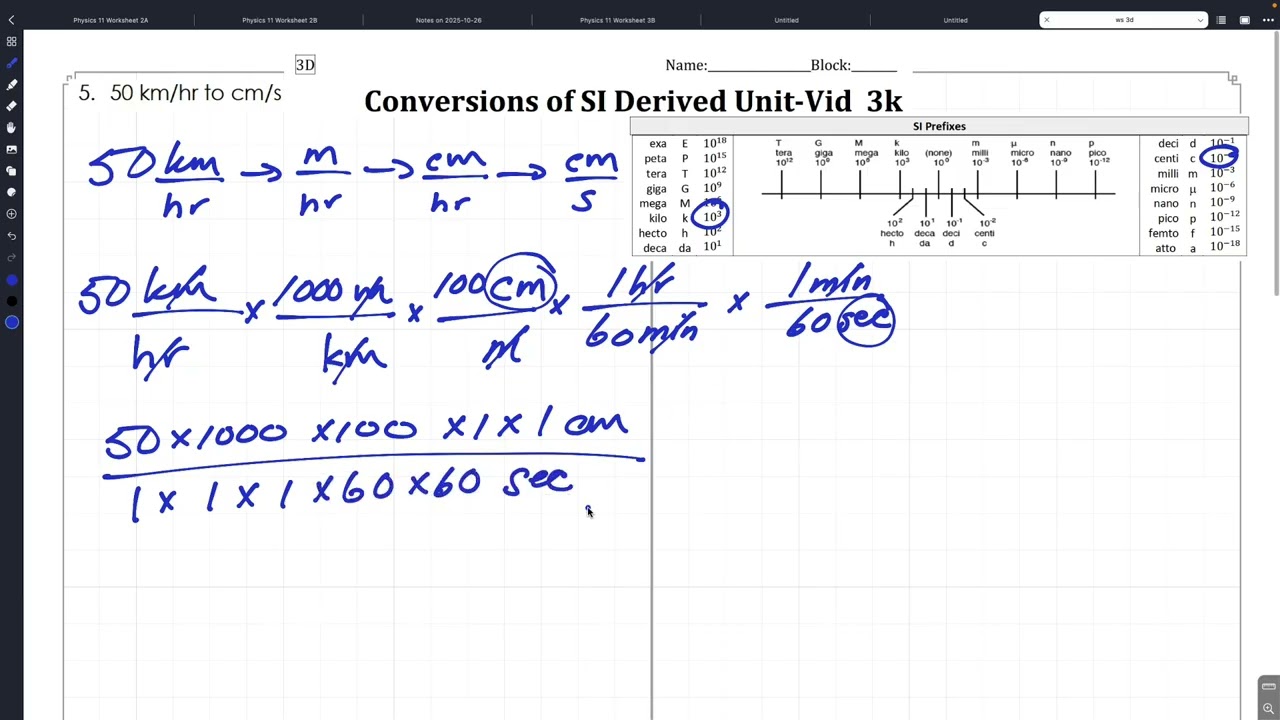
Task: Open the three-dot more options menu
Action: 1269,20
